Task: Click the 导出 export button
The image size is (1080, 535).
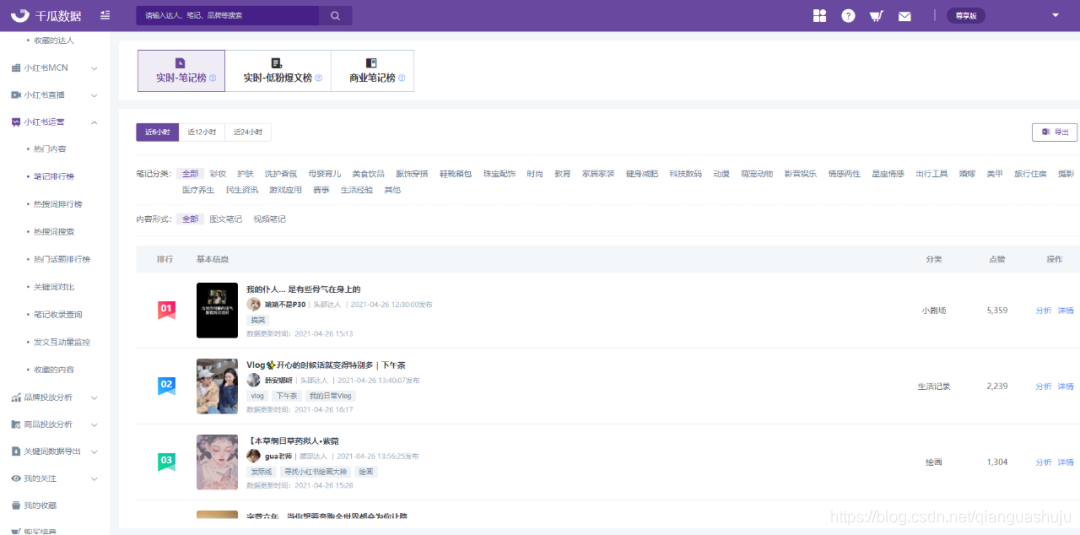Action: (x=1055, y=132)
